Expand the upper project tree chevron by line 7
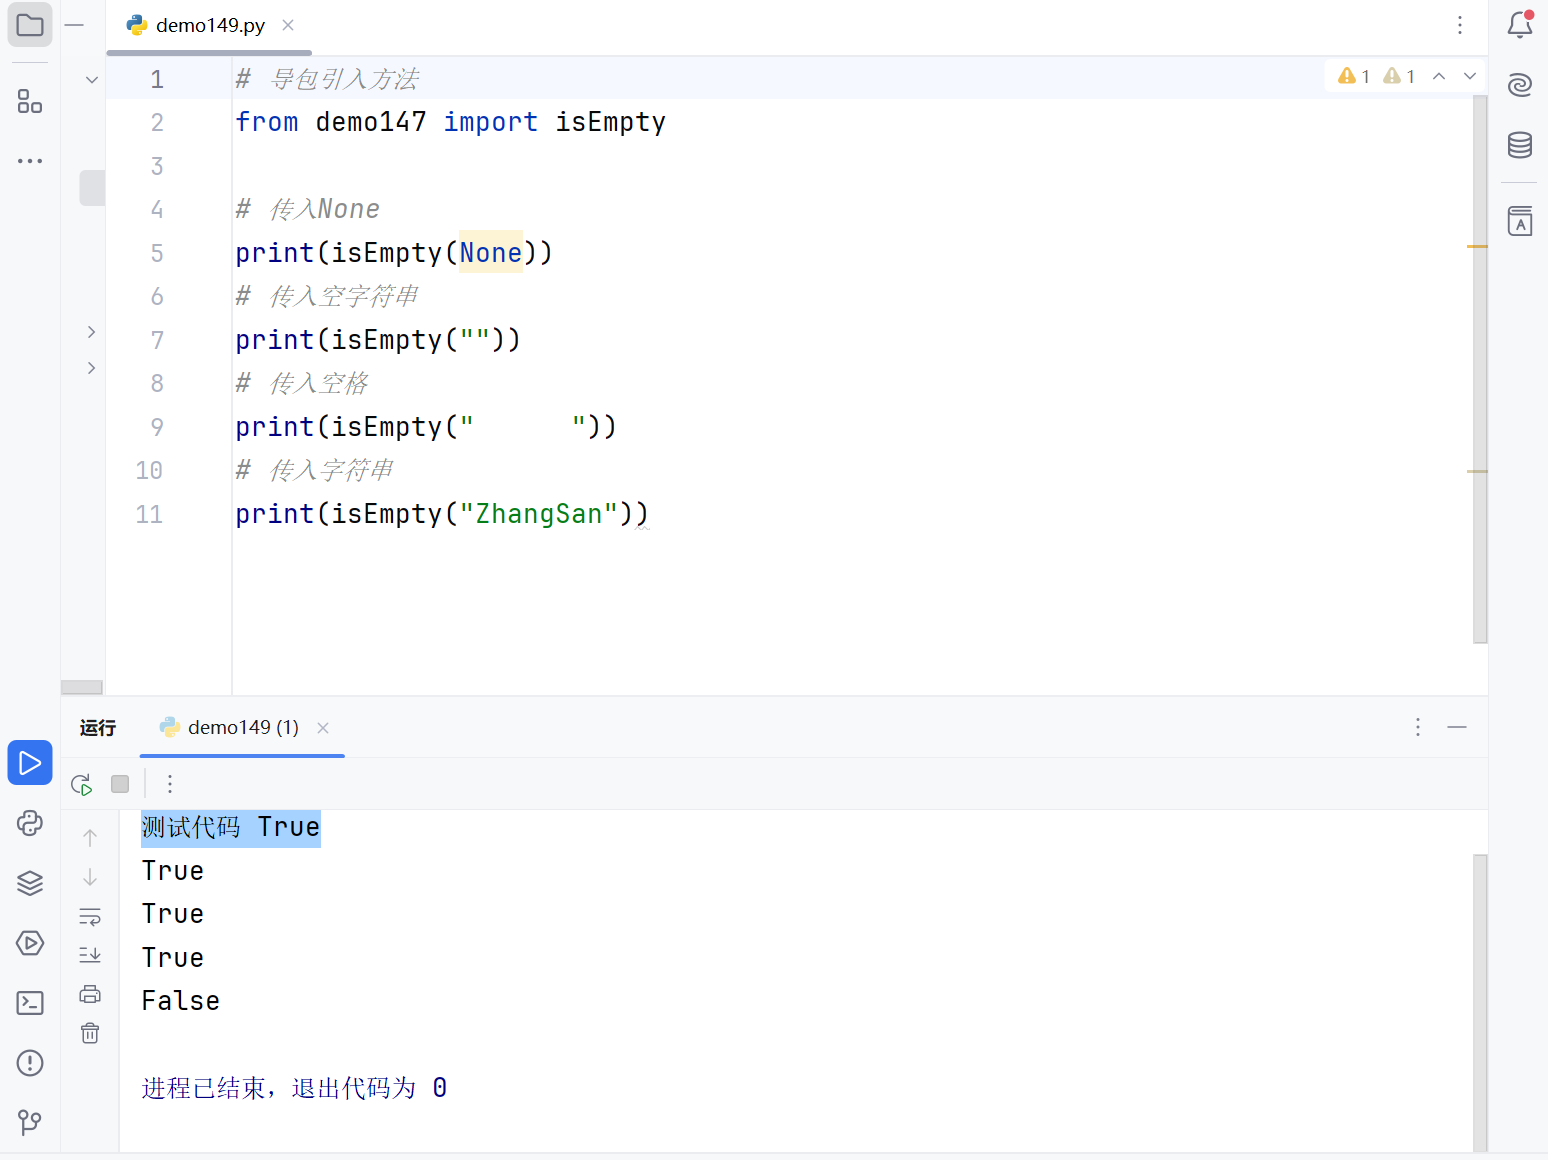The width and height of the screenshot is (1548, 1160). tap(91, 331)
